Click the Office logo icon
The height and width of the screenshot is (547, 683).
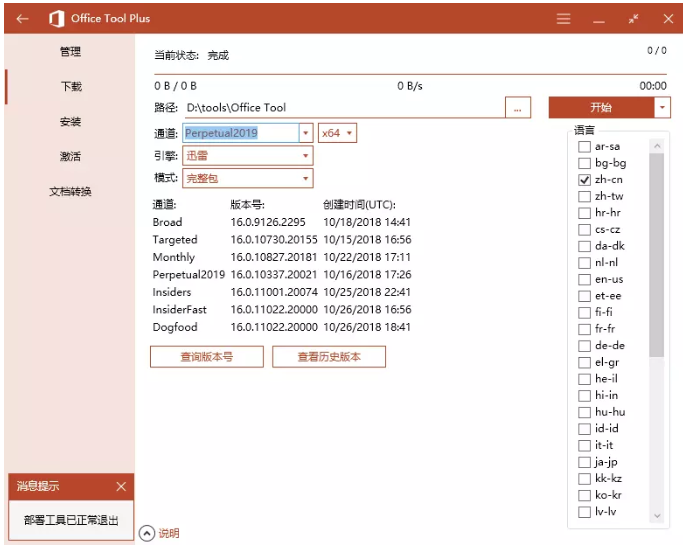pyautogui.click(x=56, y=19)
